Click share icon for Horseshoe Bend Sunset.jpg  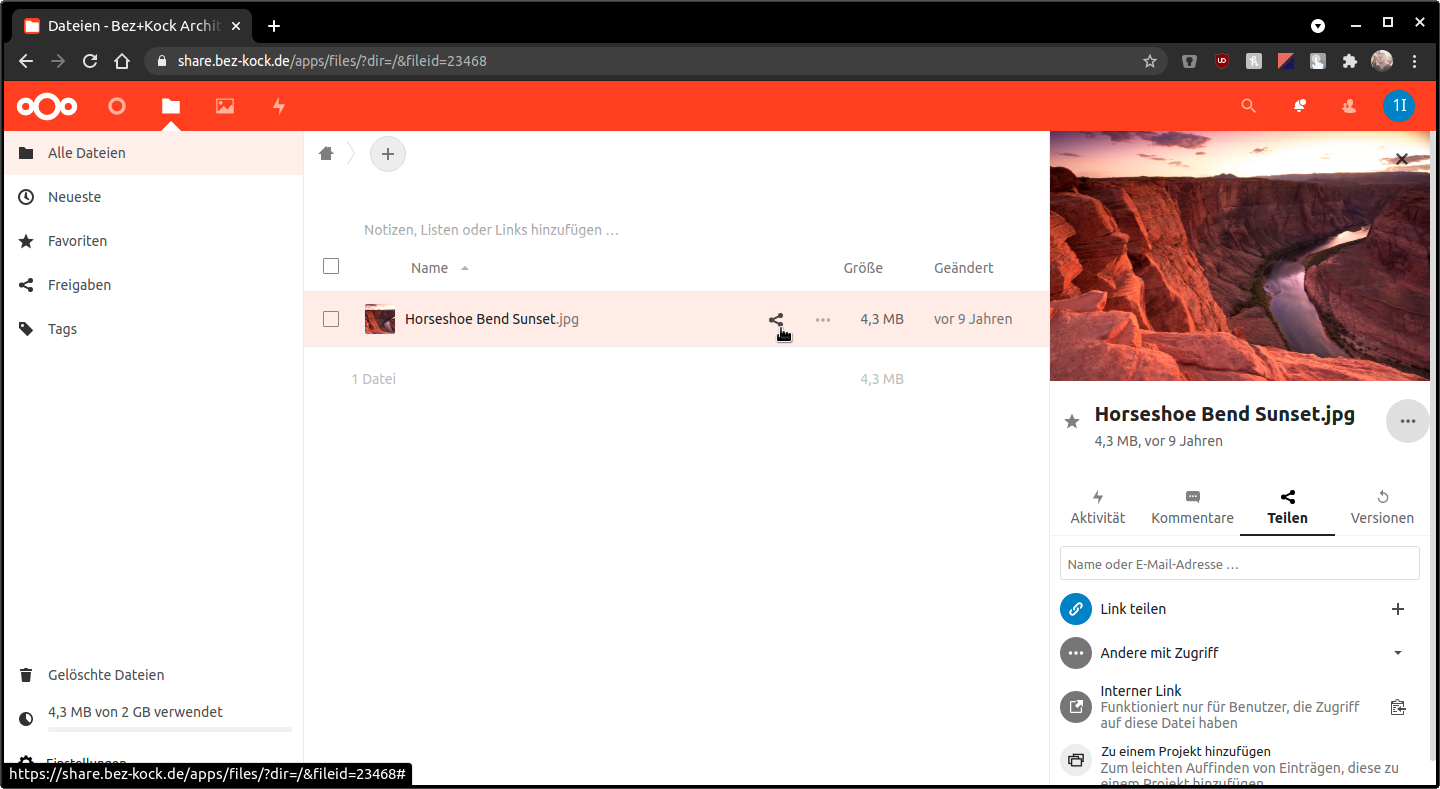point(776,320)
